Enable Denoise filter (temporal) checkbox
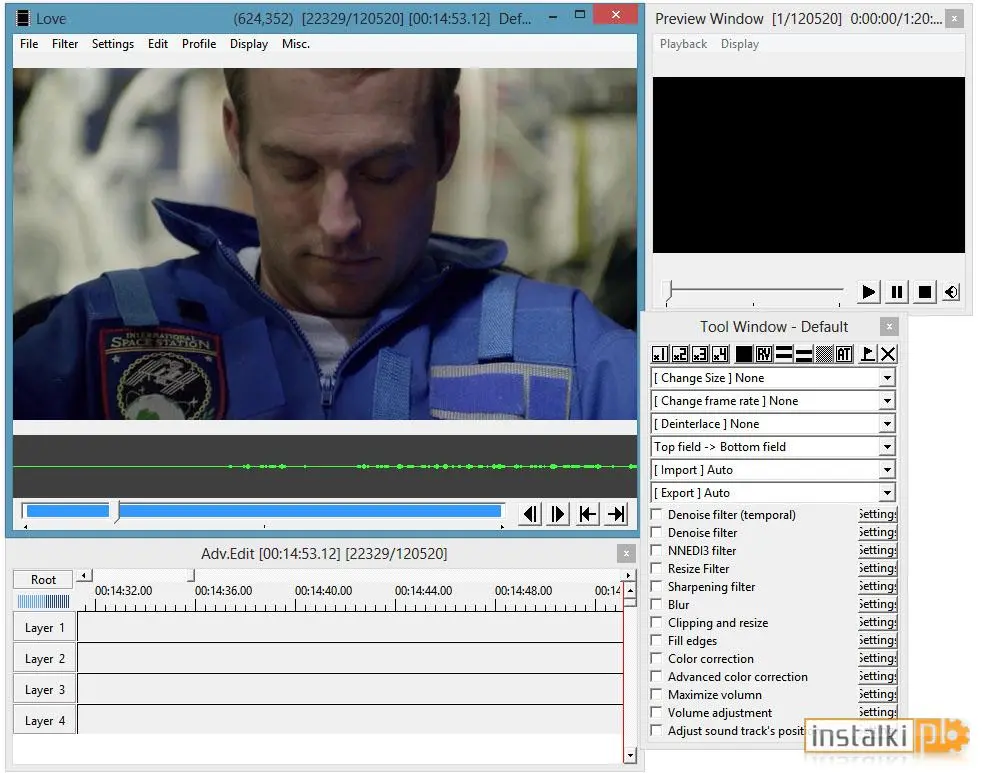The width and height of the screenshot is (982, 773). point(656,515)
